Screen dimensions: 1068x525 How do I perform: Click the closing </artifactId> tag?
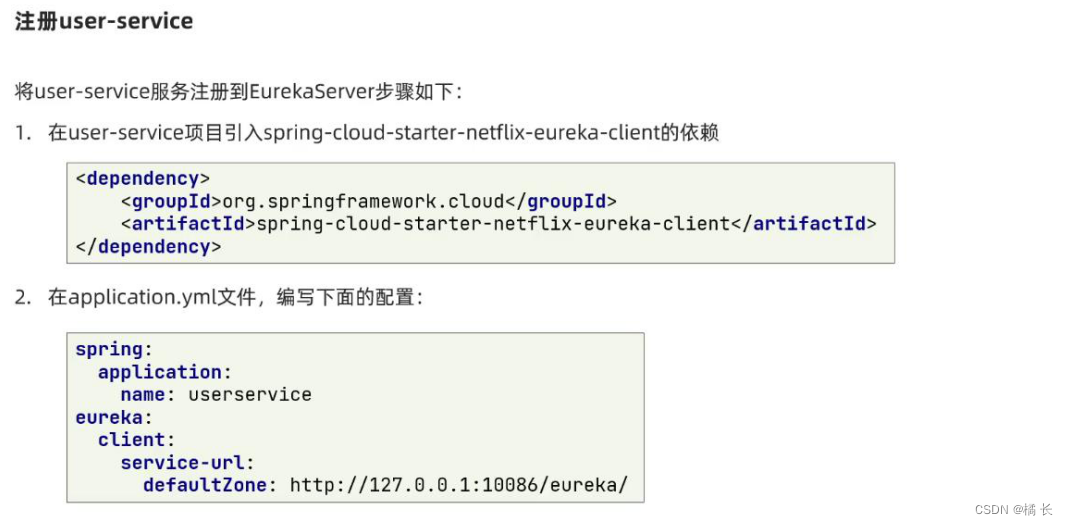(x=803, y=224)
